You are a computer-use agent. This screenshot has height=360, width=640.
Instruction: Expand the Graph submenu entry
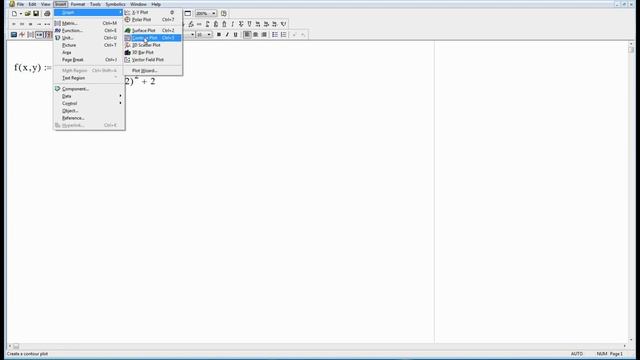(89, 12)
